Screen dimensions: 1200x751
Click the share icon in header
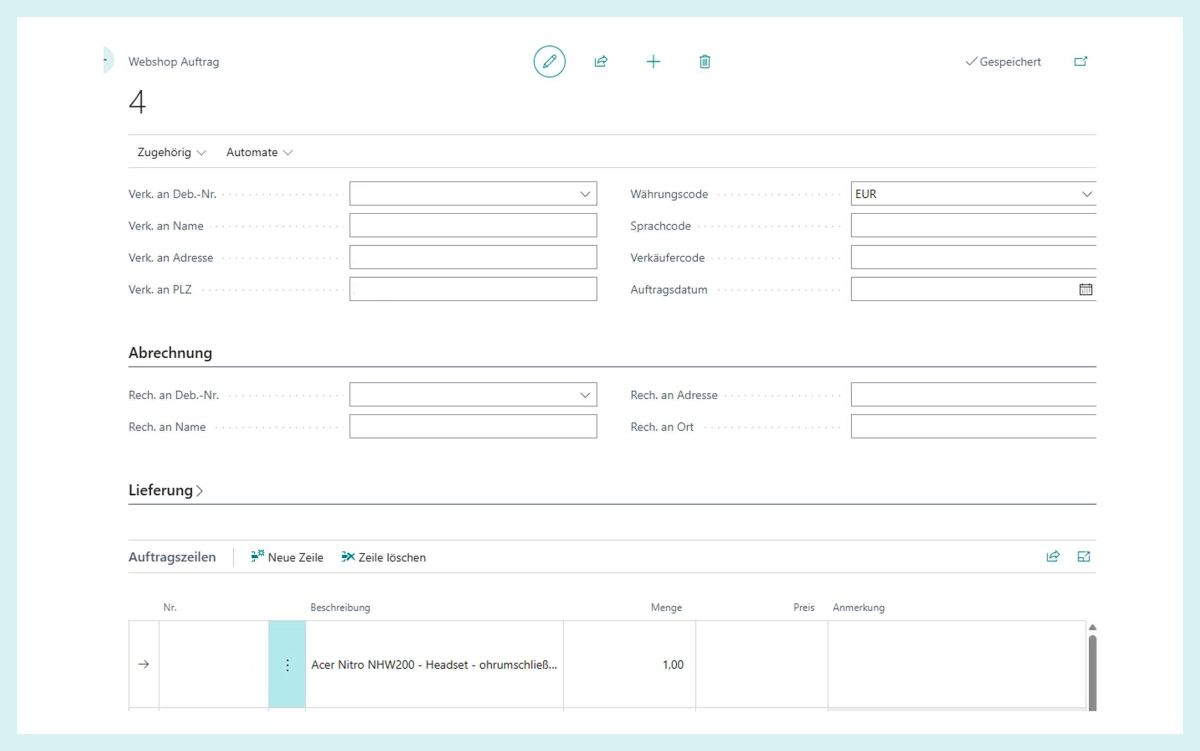tap(601, 62)
